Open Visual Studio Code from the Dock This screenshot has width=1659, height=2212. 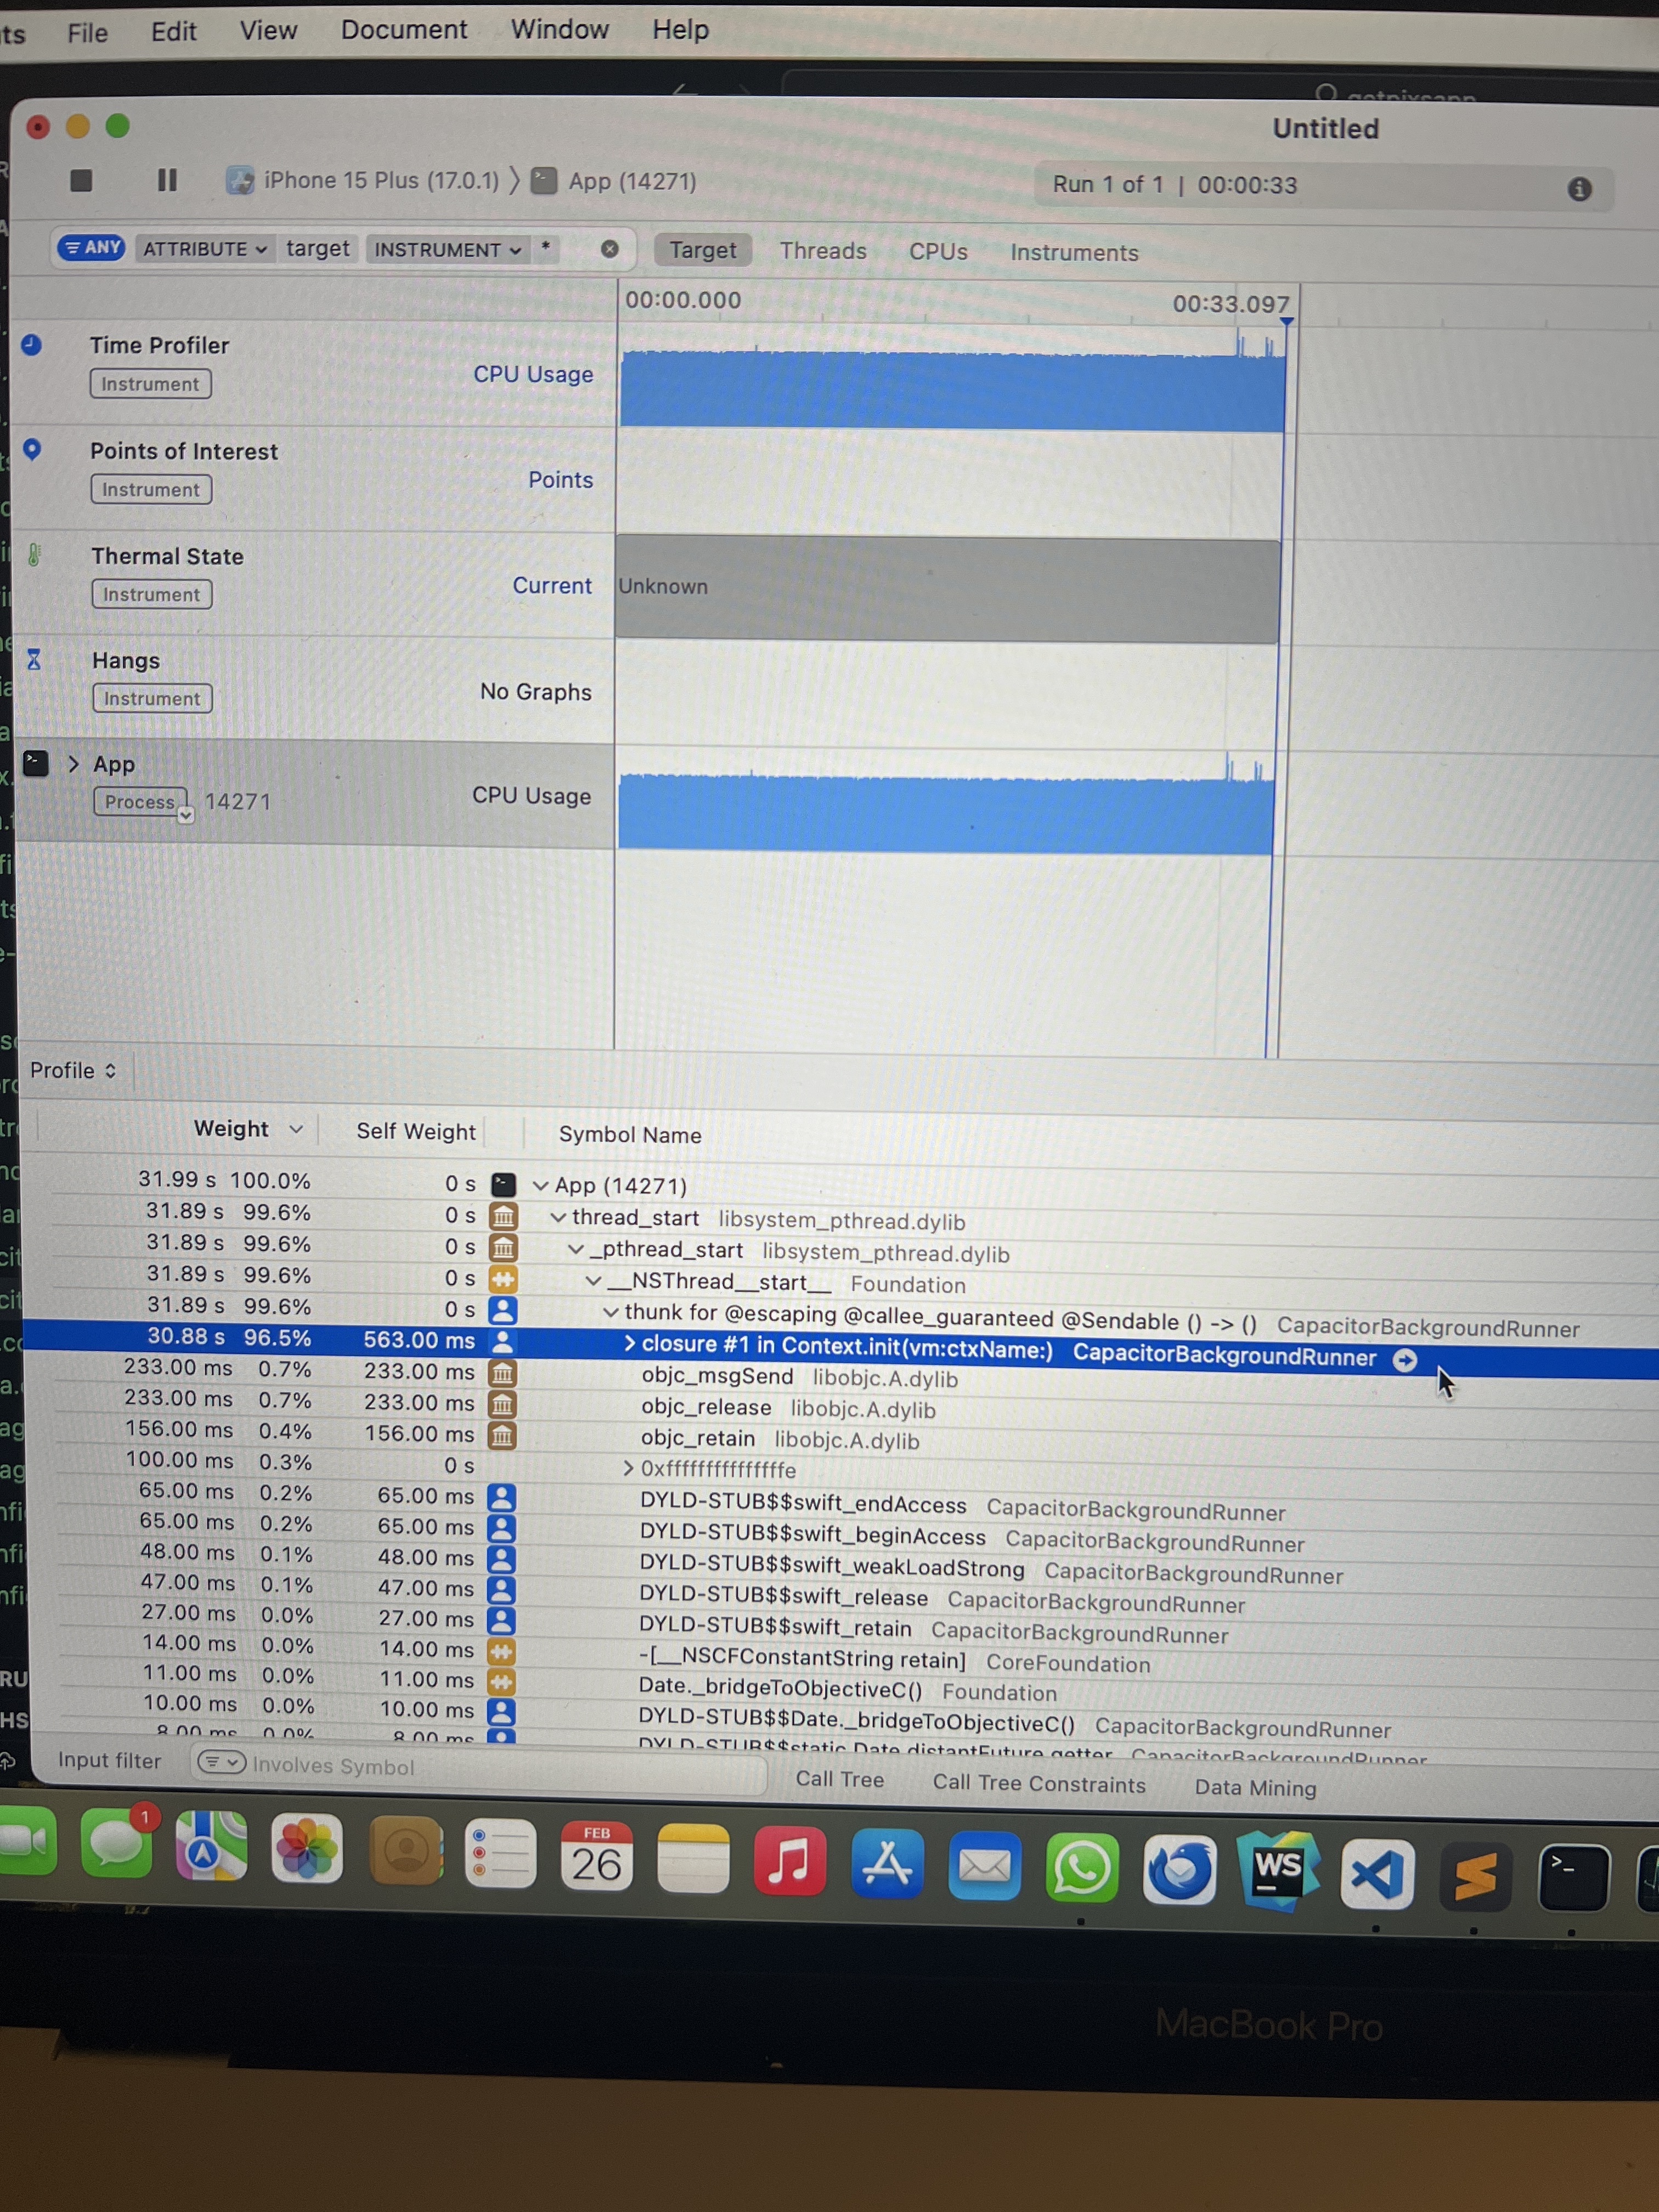click(1377, 1873)
